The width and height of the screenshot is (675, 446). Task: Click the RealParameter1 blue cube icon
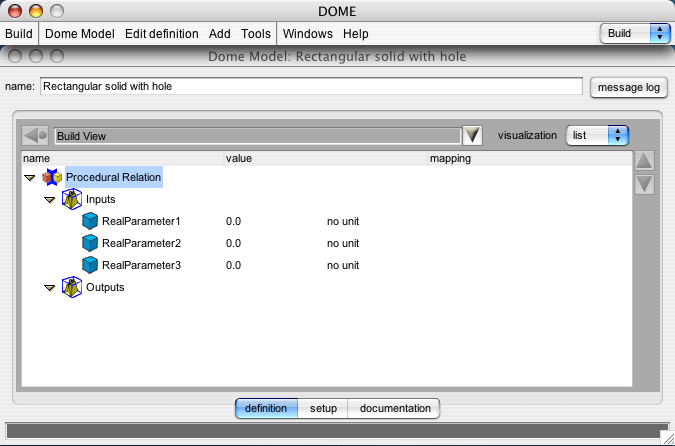(x=90, y=221)
